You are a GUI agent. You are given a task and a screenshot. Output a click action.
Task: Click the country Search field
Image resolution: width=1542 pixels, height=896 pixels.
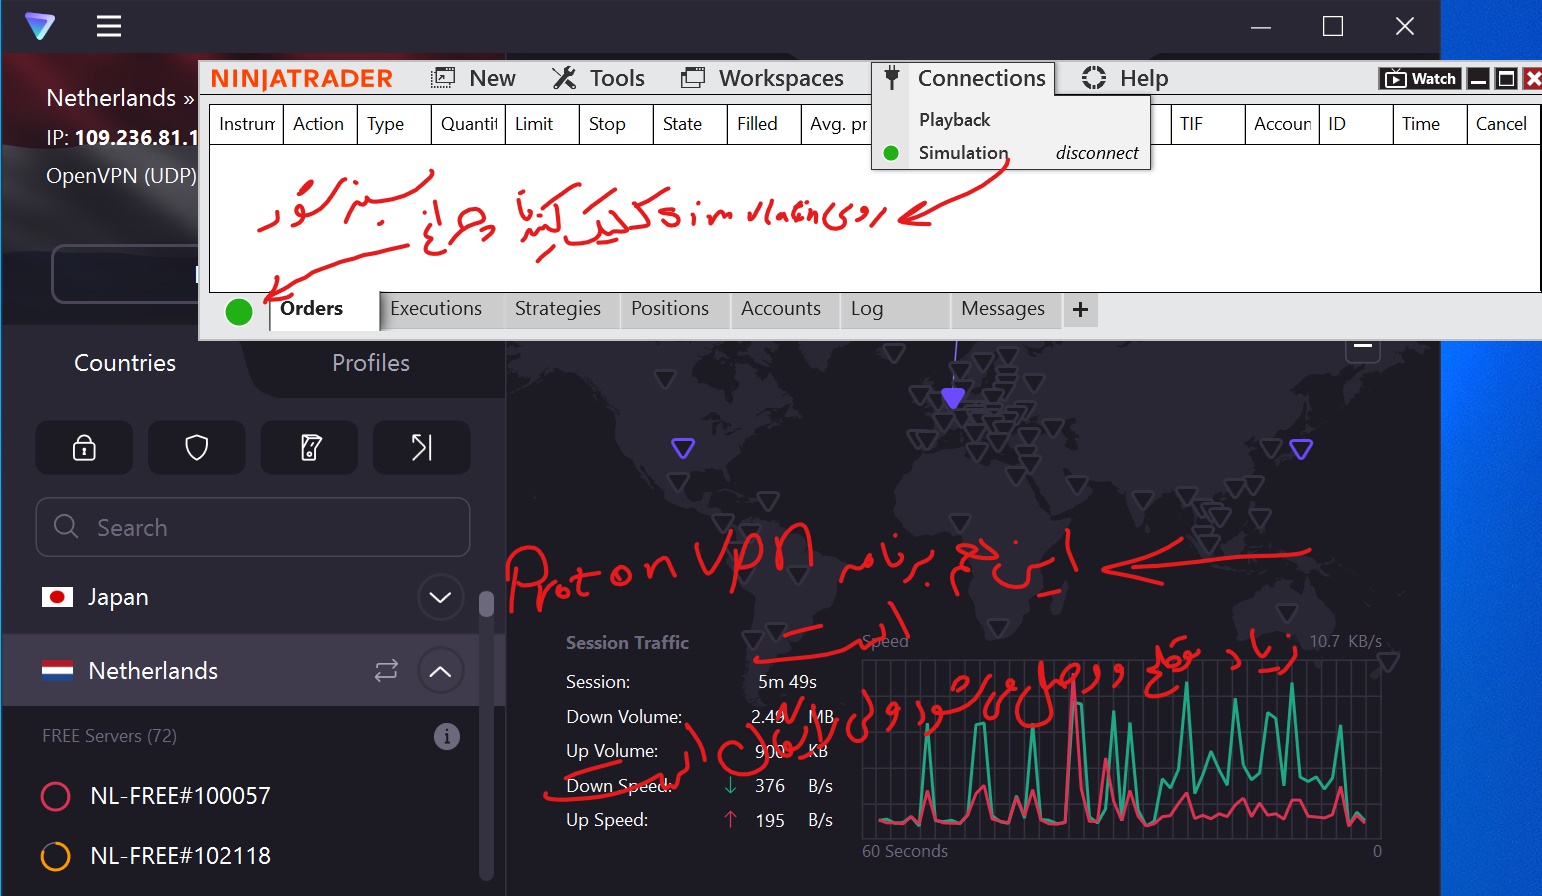click(x=253, y=527)
